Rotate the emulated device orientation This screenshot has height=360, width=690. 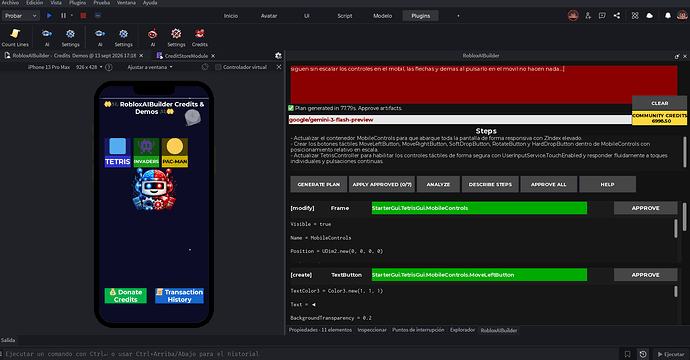205,67
